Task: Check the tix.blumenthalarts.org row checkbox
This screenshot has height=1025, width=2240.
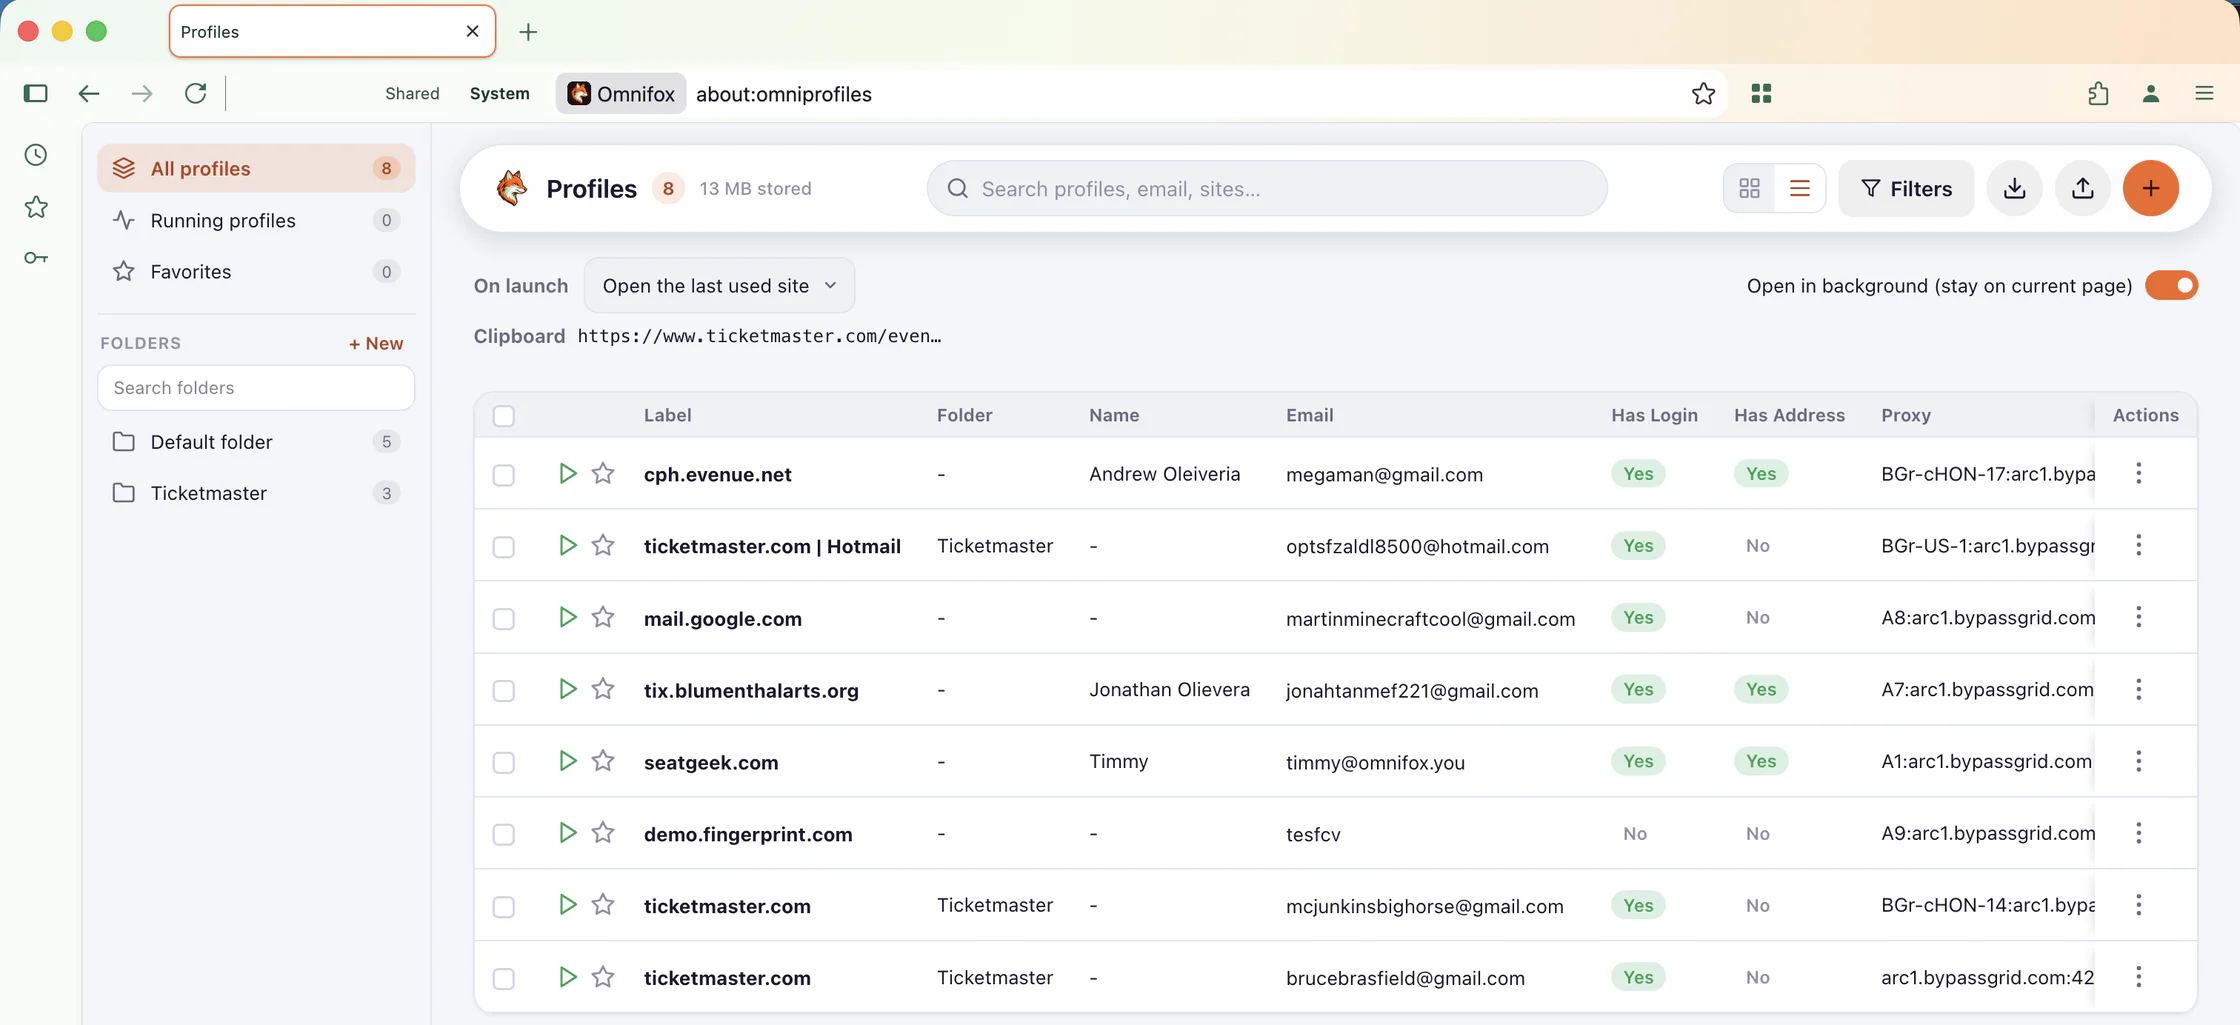Action: 504,690
